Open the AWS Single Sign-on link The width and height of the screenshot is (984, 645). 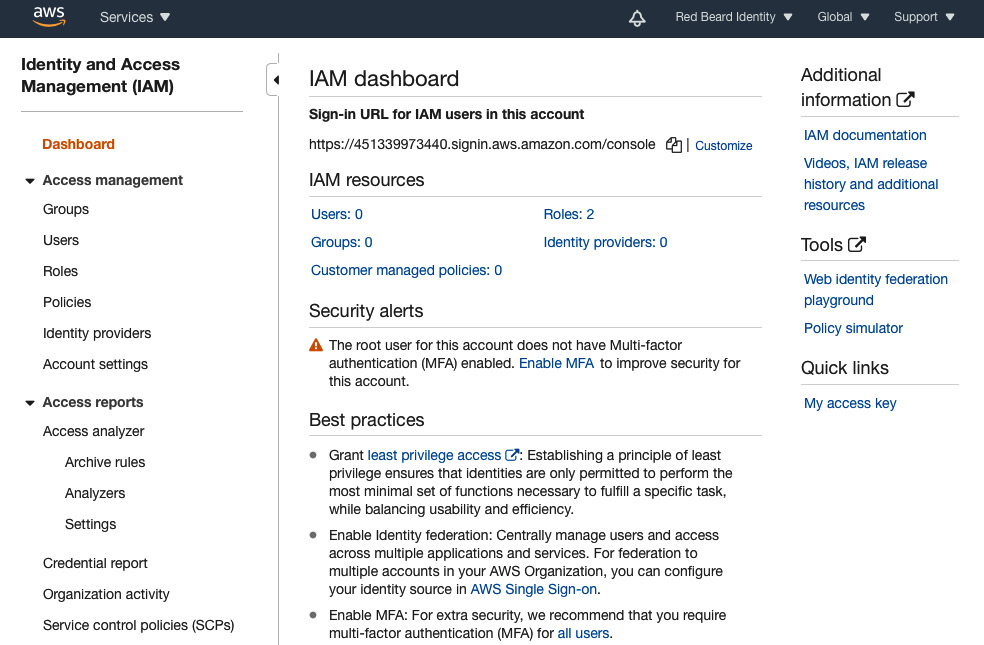(533, 590)
